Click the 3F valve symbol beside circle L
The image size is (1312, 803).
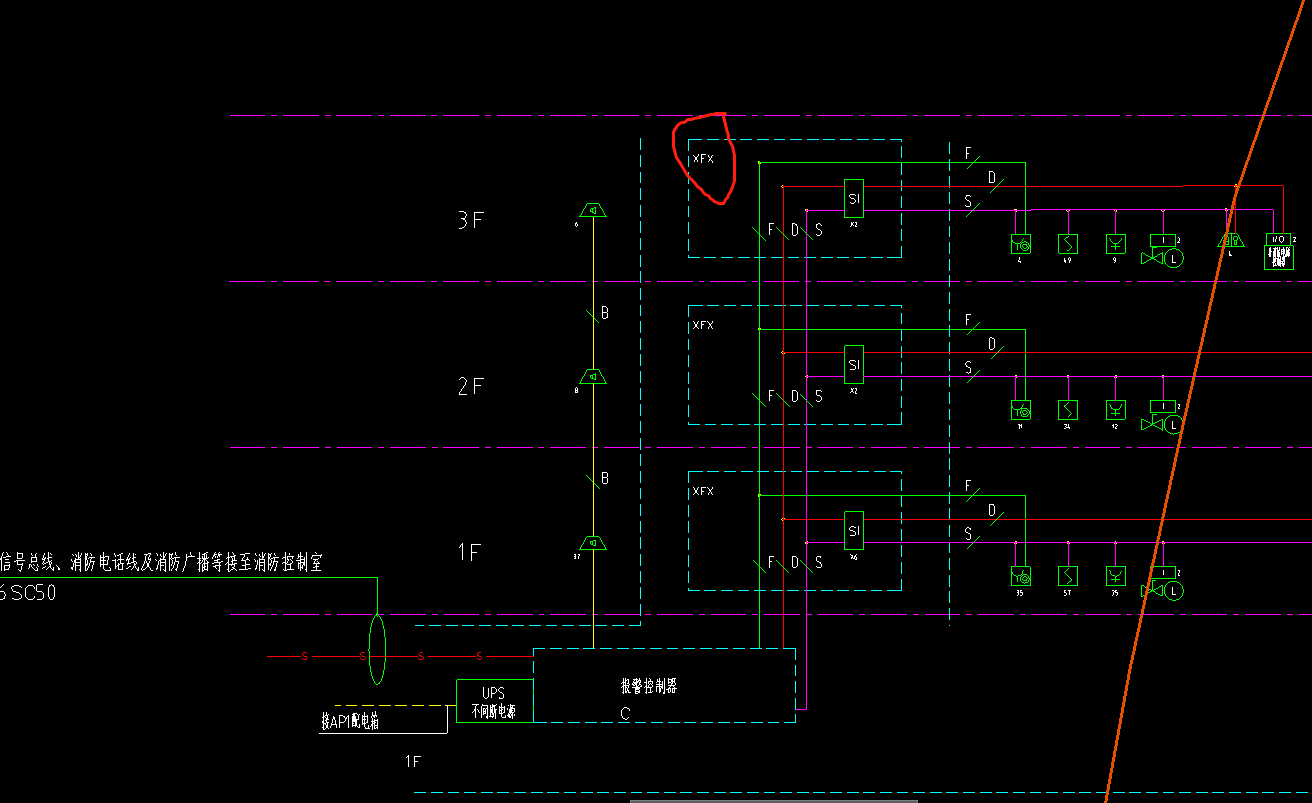coord(1152,258)
